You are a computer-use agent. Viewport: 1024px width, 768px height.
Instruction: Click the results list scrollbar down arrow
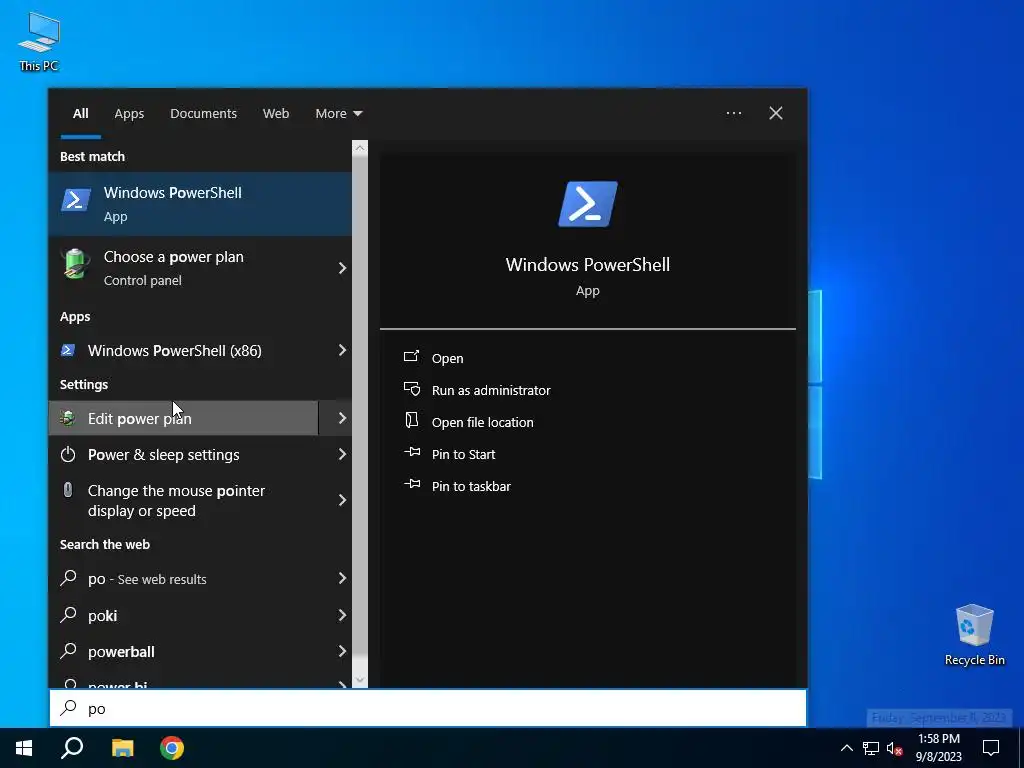click(x=360, y=680)
